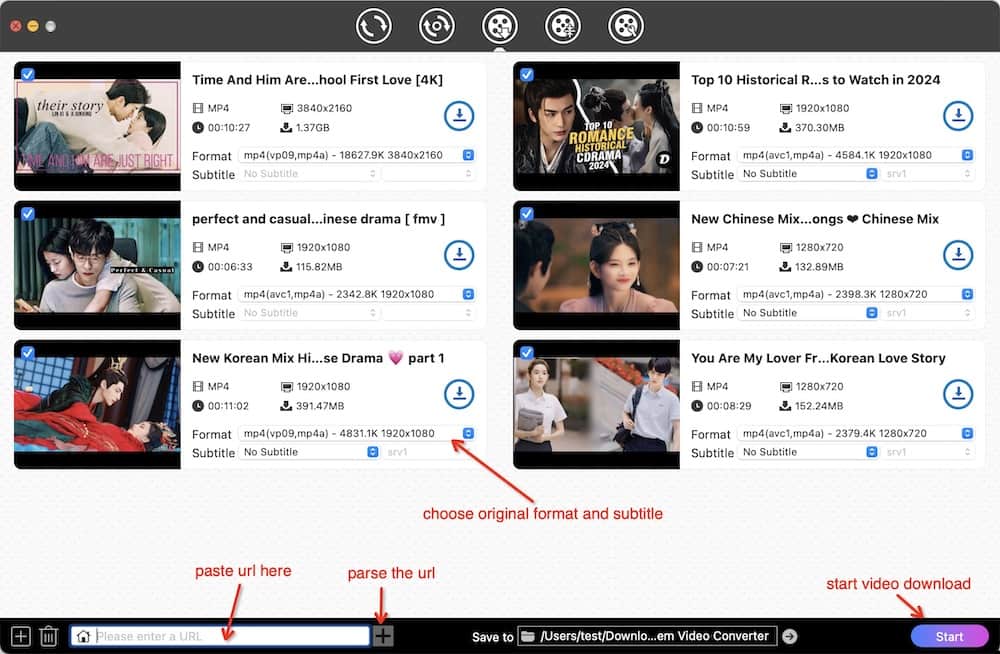Click the home icon inside the URL field

click(x=84, y=635)
